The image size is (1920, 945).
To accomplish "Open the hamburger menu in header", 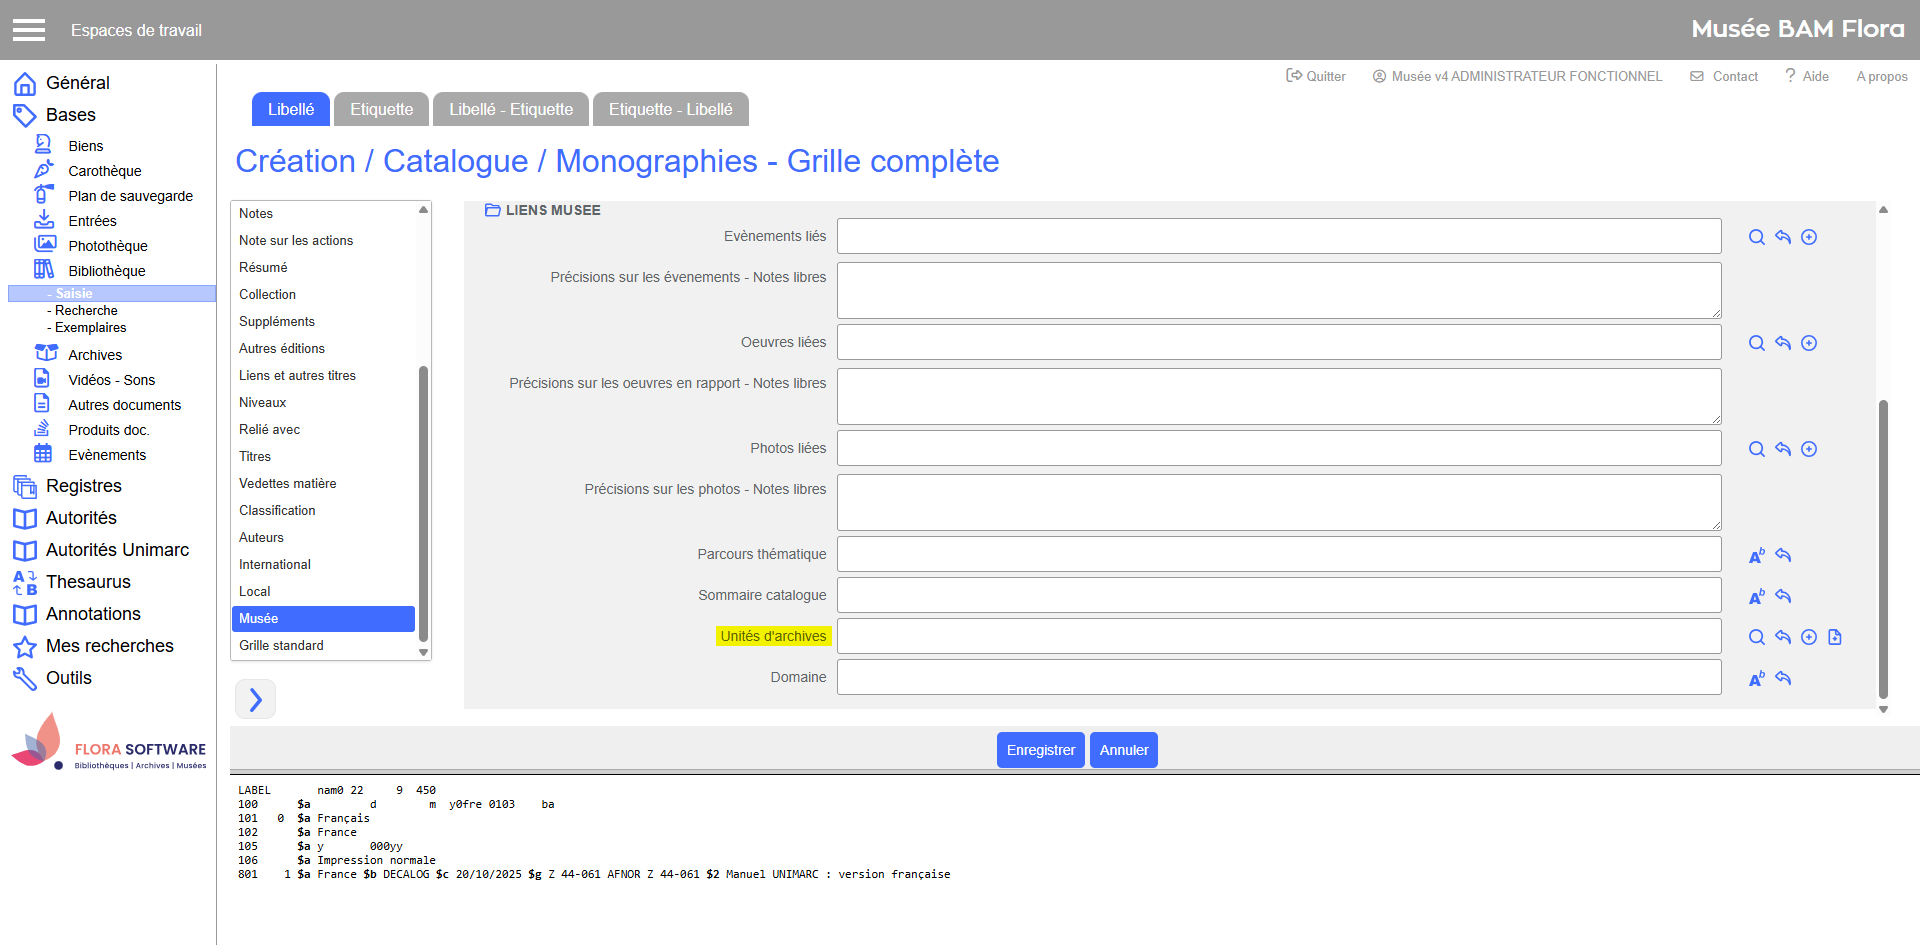I will pos(29,30).
